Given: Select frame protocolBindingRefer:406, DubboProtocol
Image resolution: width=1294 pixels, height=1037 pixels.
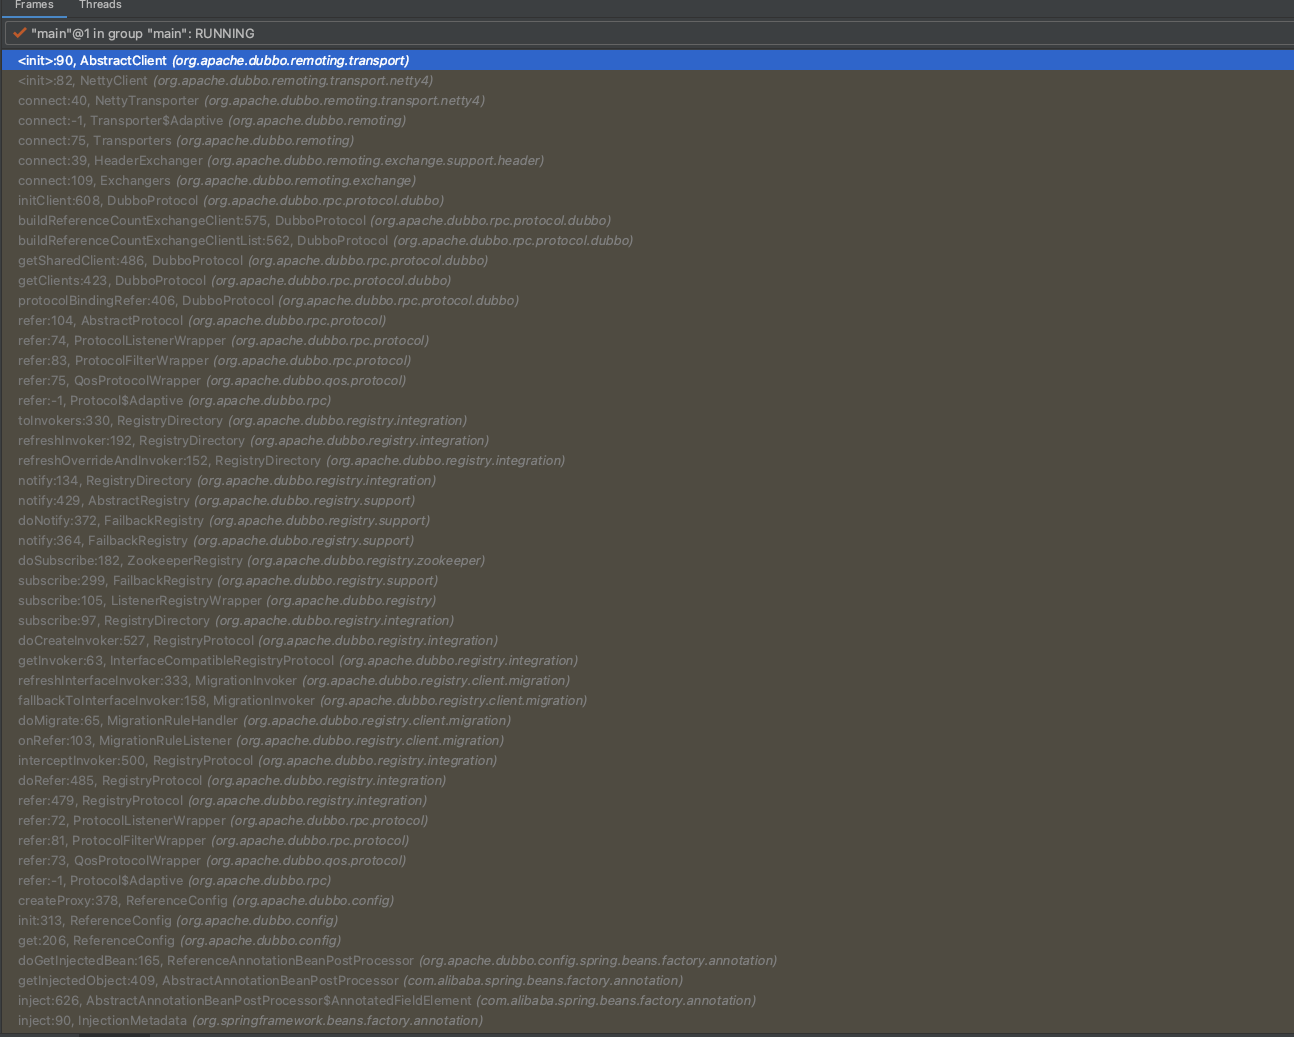Looking at the screenshot, I should click(x=647, y=300).
